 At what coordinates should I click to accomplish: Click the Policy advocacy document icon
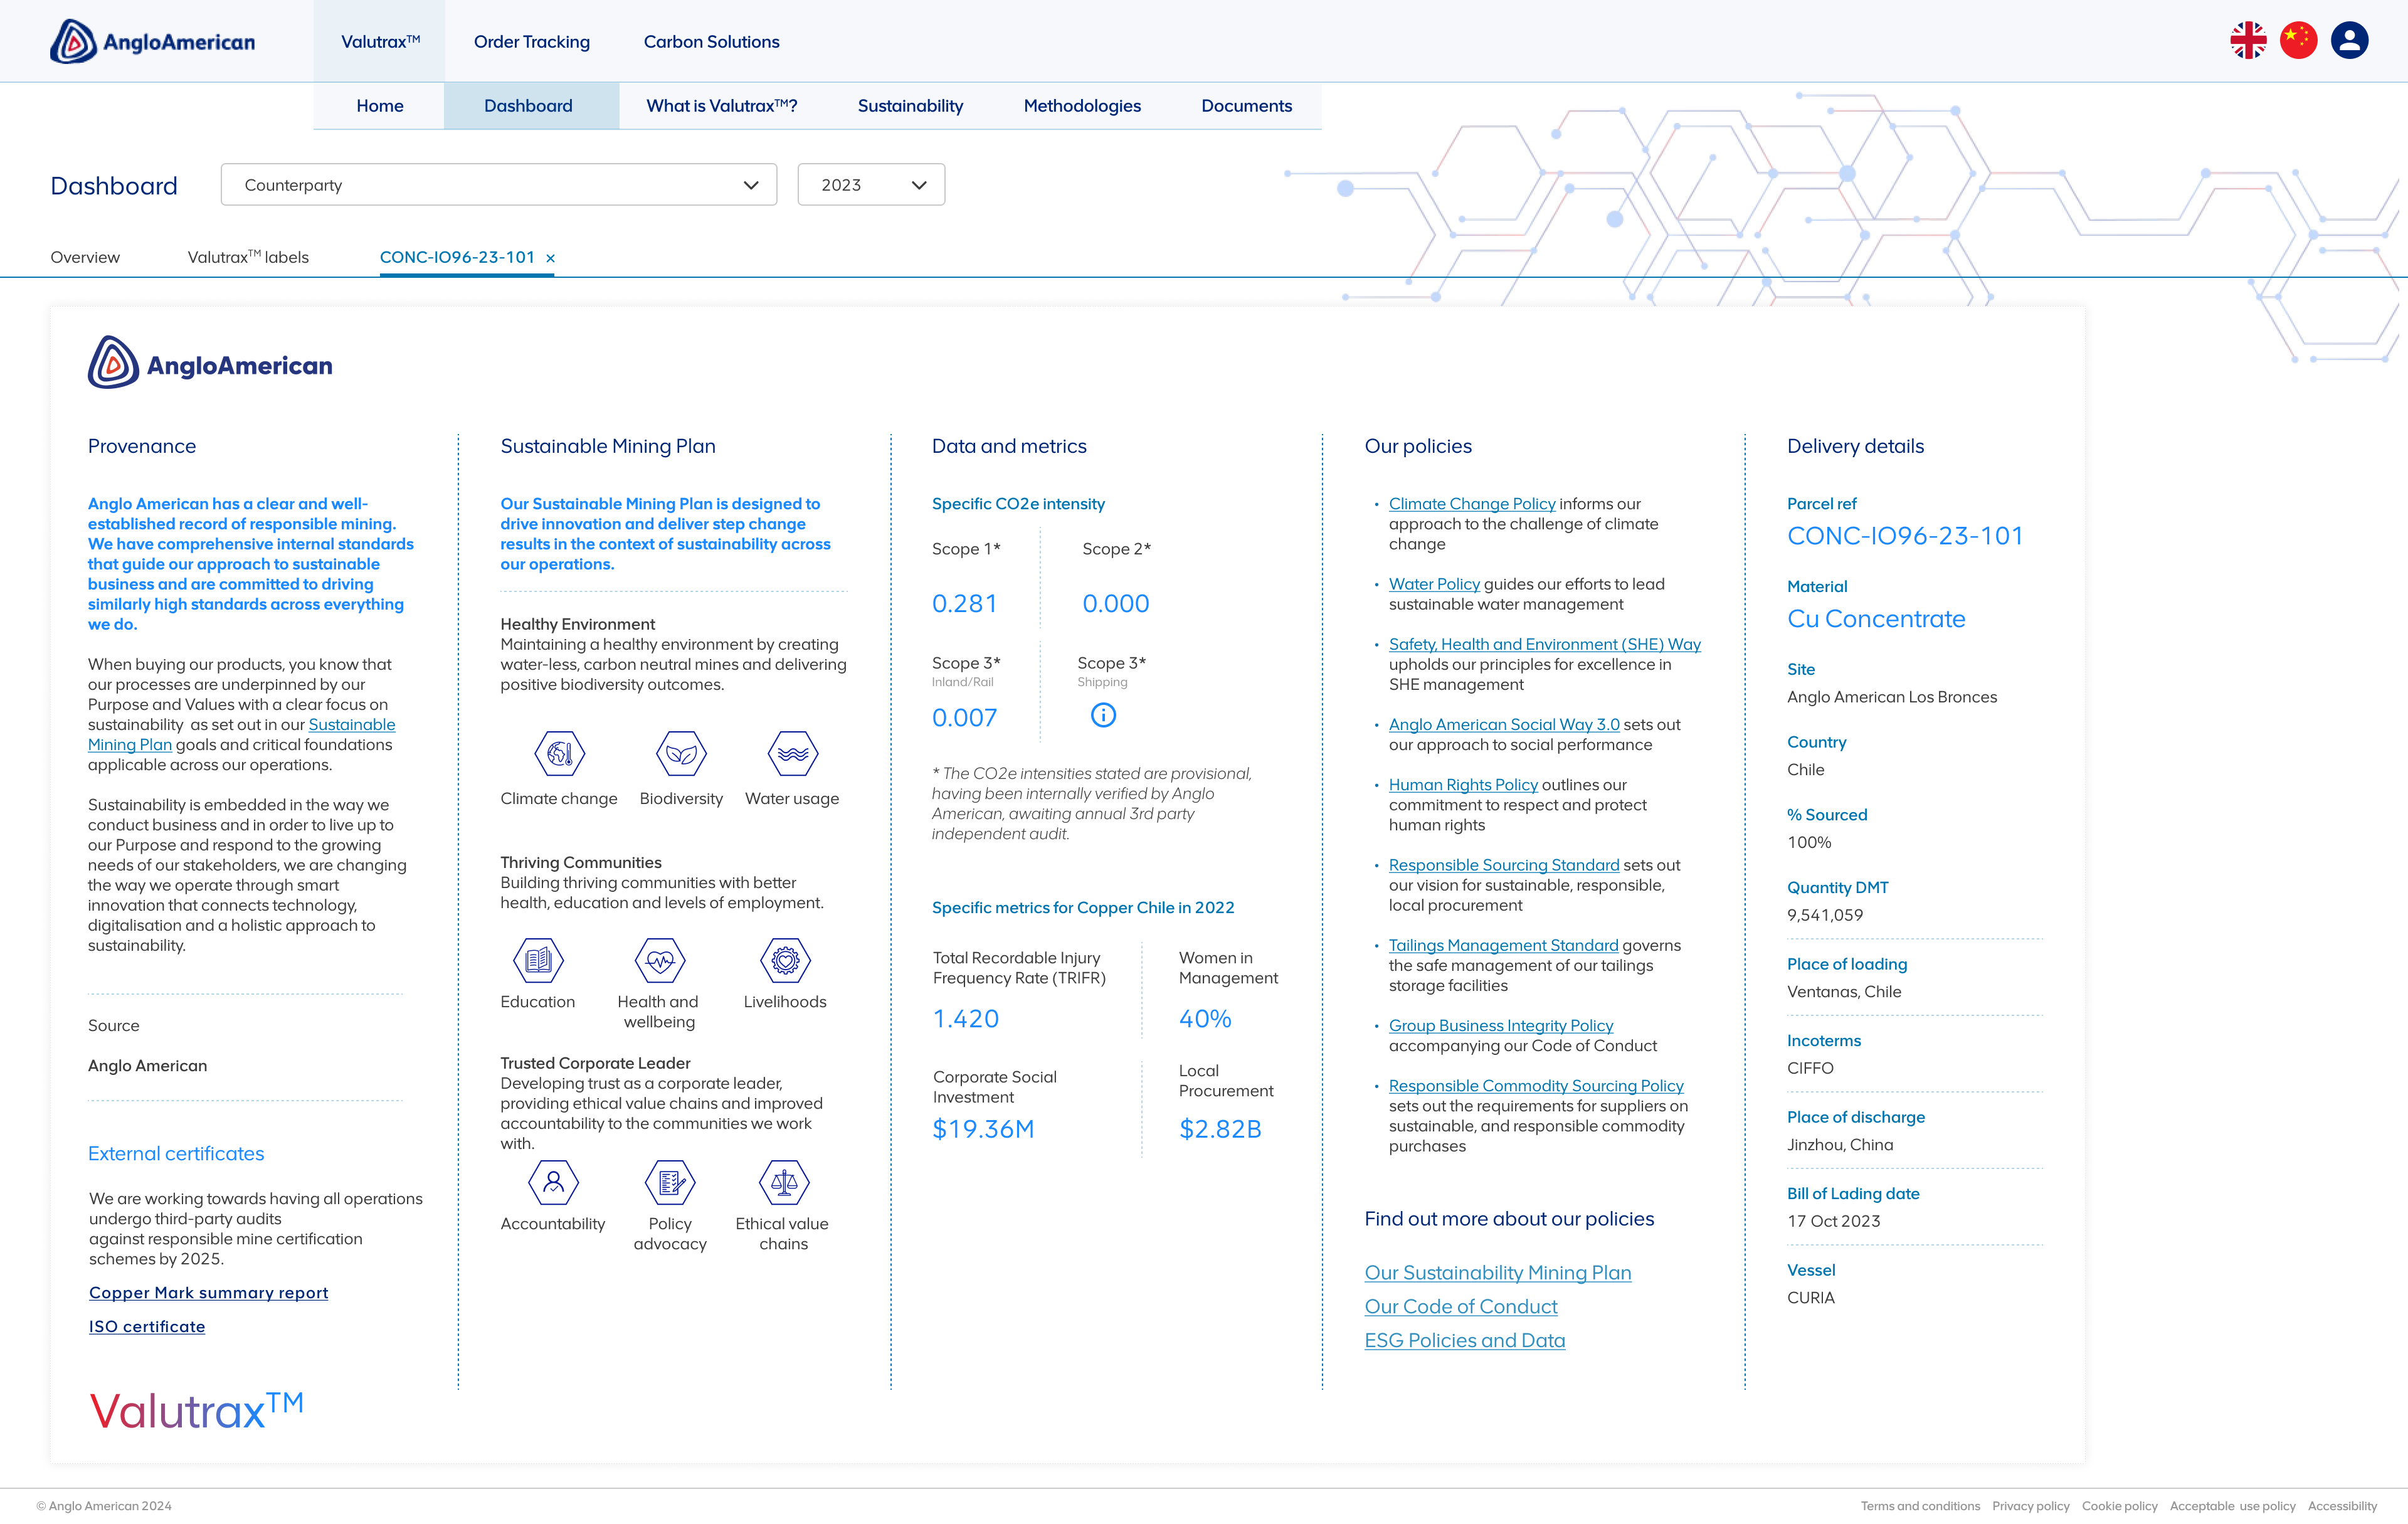(x=670, y=1183)
